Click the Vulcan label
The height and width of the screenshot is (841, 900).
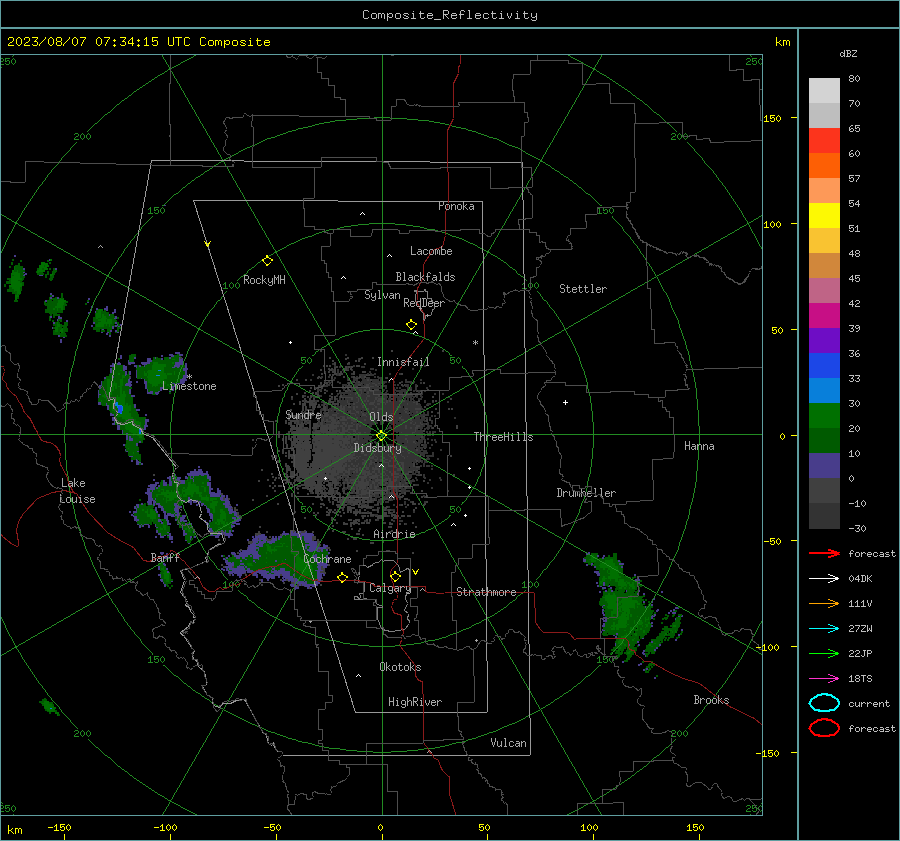(508, 743)
